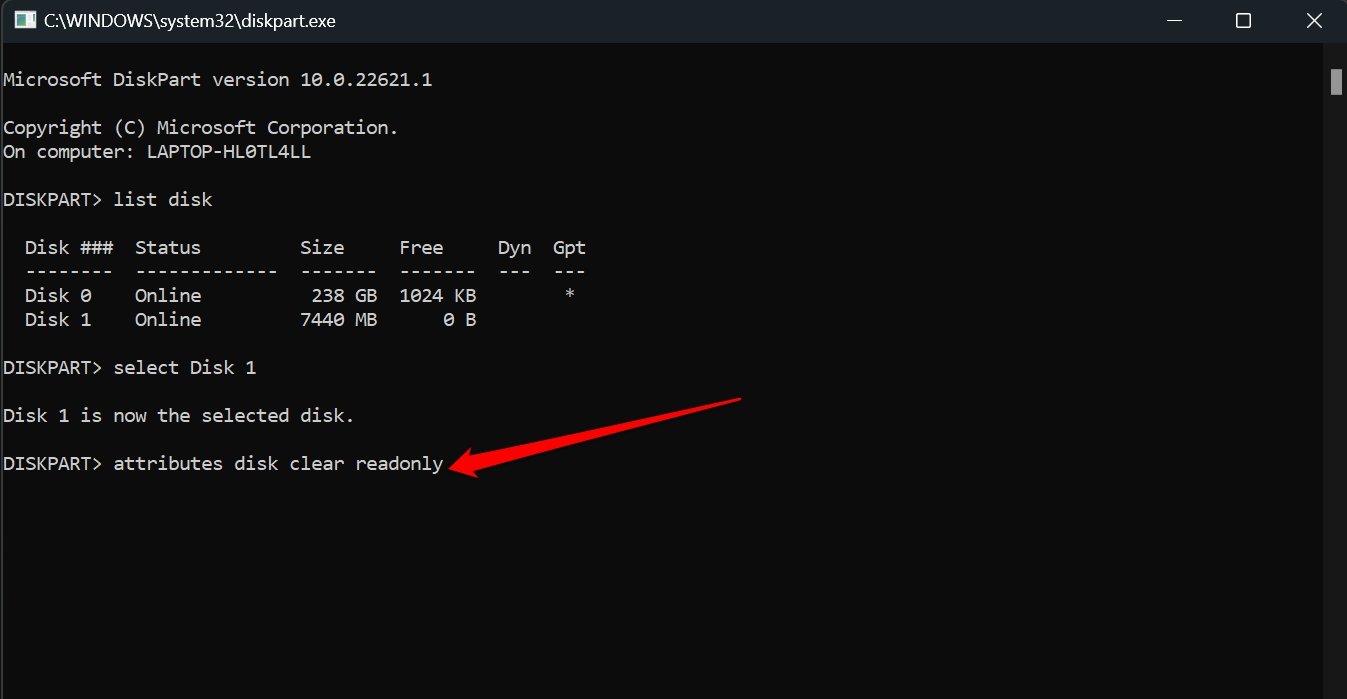1347x699 pixels.
Task: Click the 'Gpt' column header
Action: (x=569, y=247)
